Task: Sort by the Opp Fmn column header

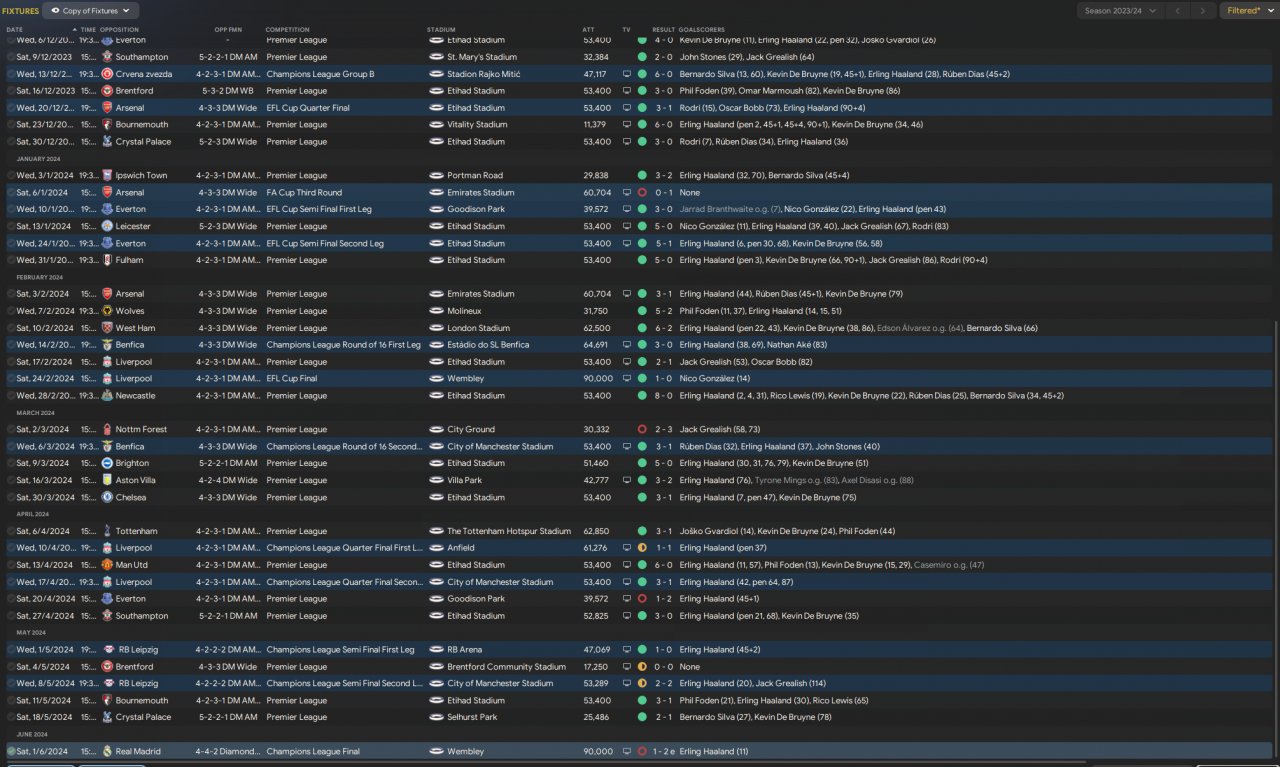Action: coord(228,30)
